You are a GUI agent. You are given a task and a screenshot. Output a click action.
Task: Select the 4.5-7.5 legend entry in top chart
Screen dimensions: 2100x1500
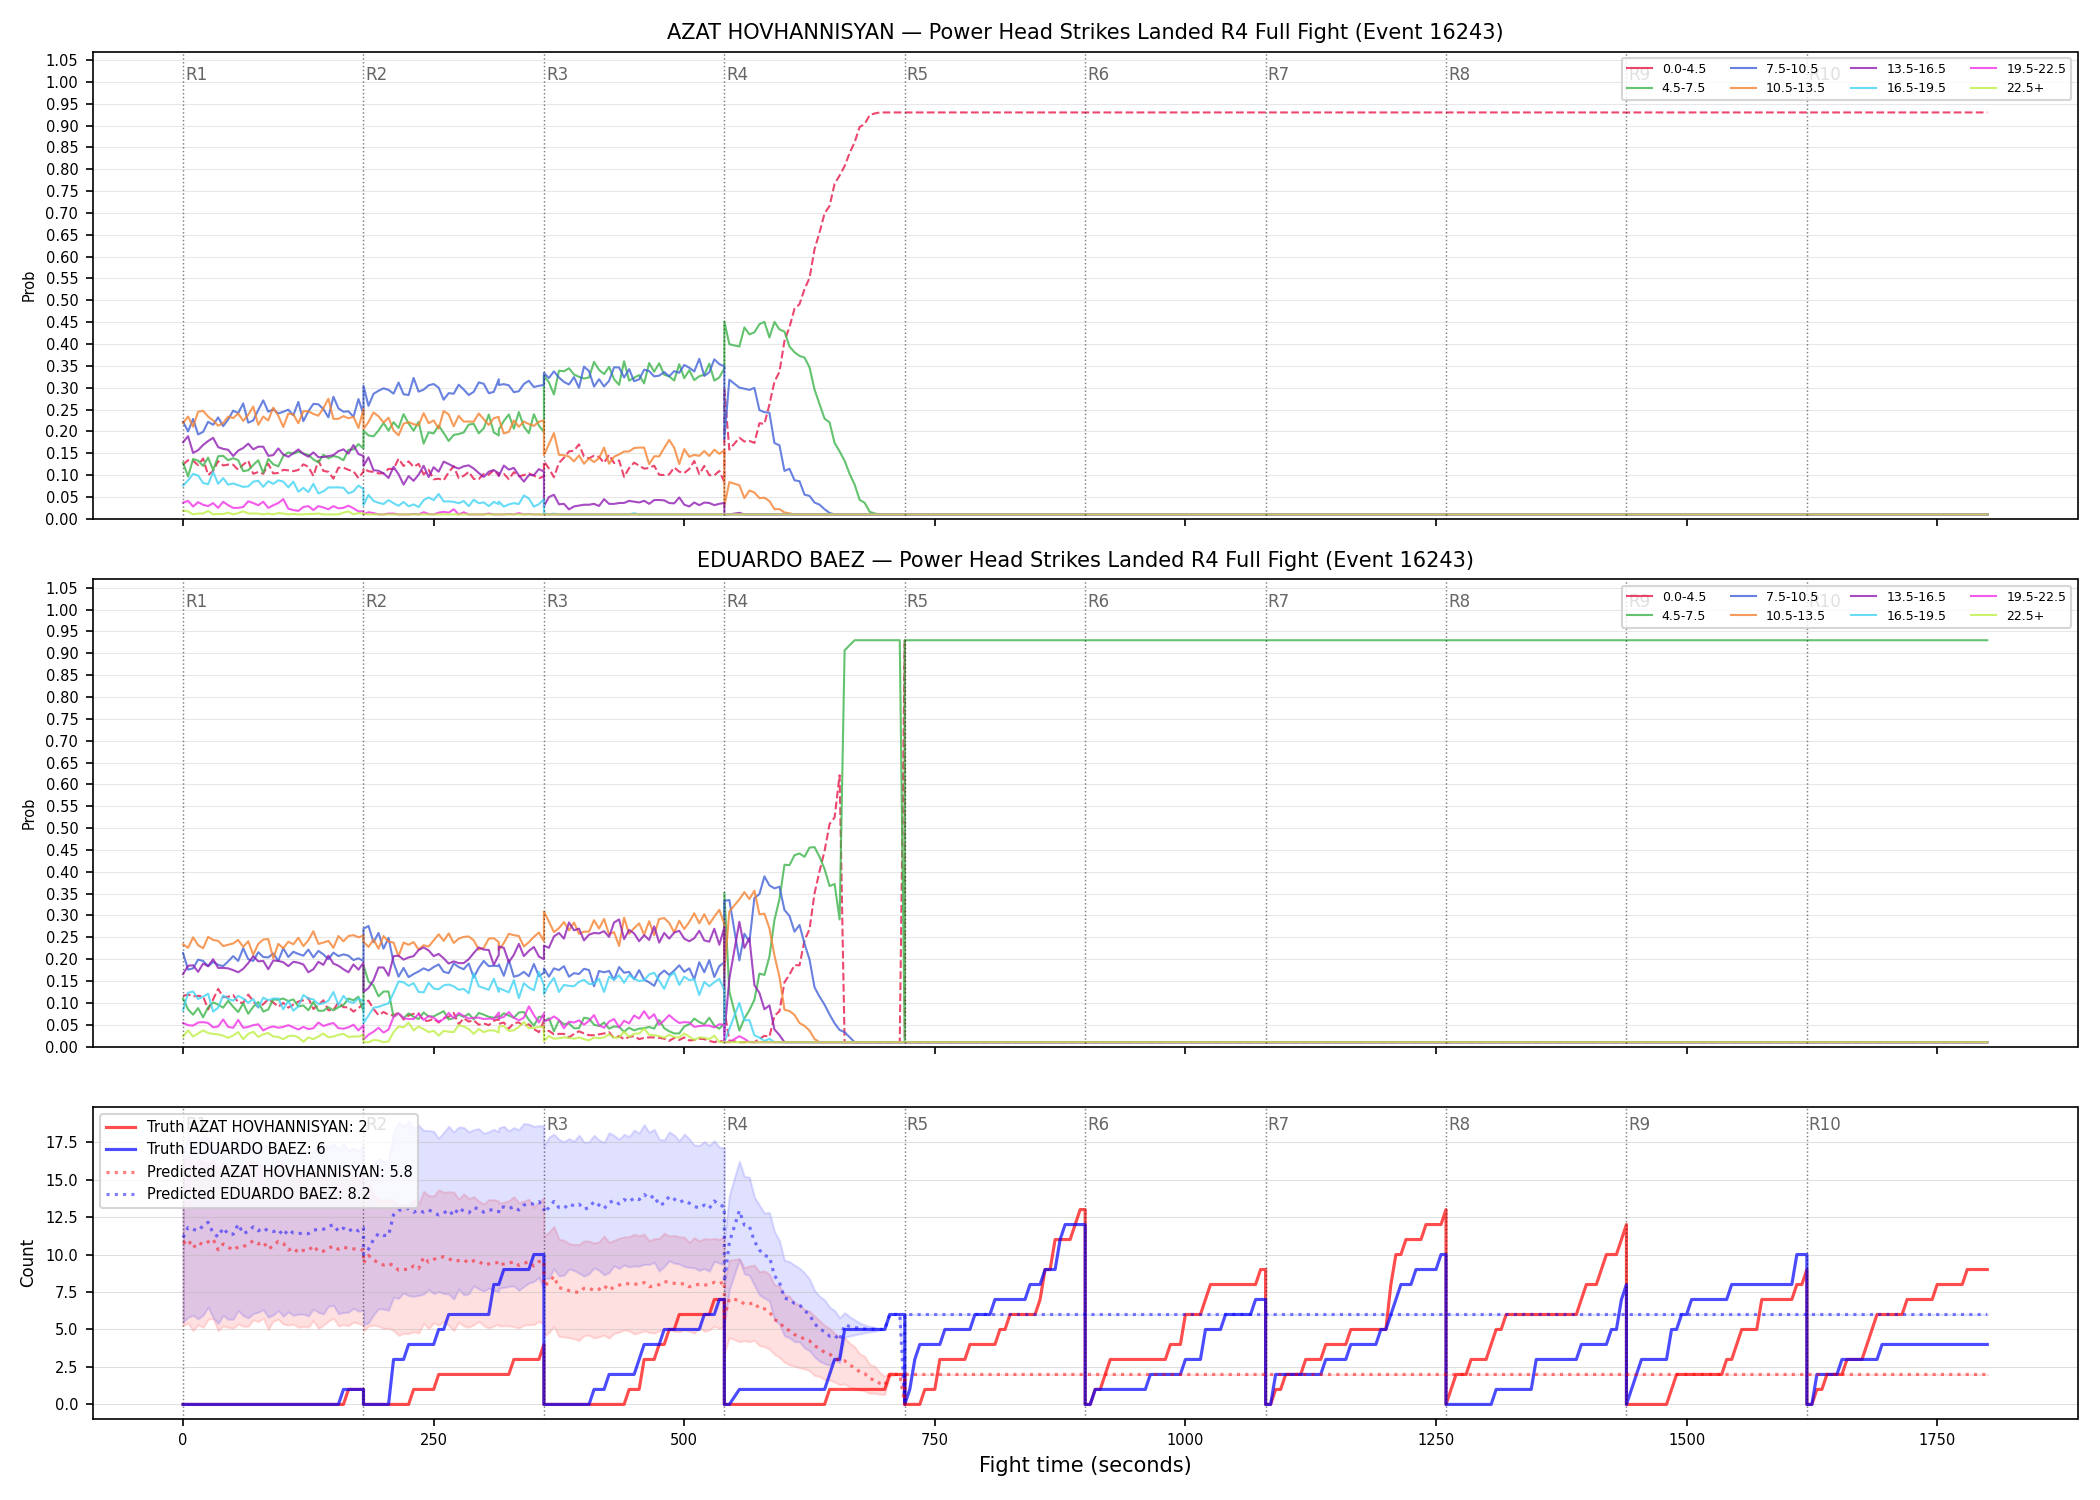(1667, 88)
